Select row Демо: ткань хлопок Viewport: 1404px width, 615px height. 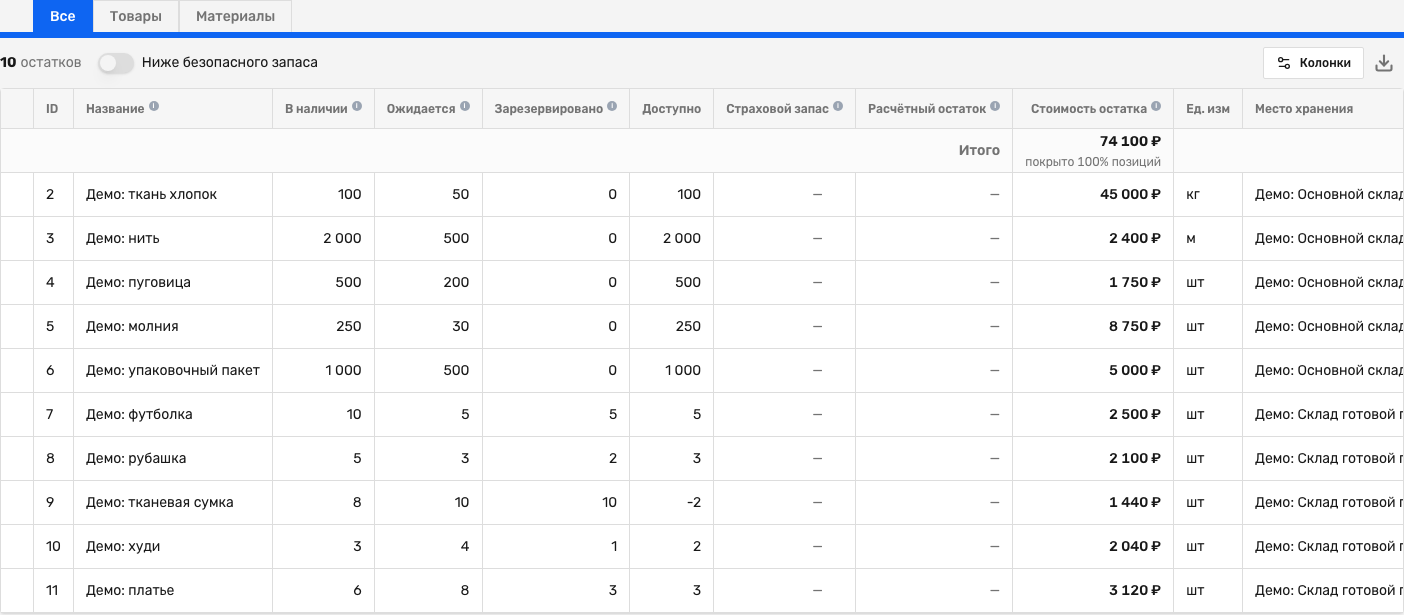click(x=702, y=194)
